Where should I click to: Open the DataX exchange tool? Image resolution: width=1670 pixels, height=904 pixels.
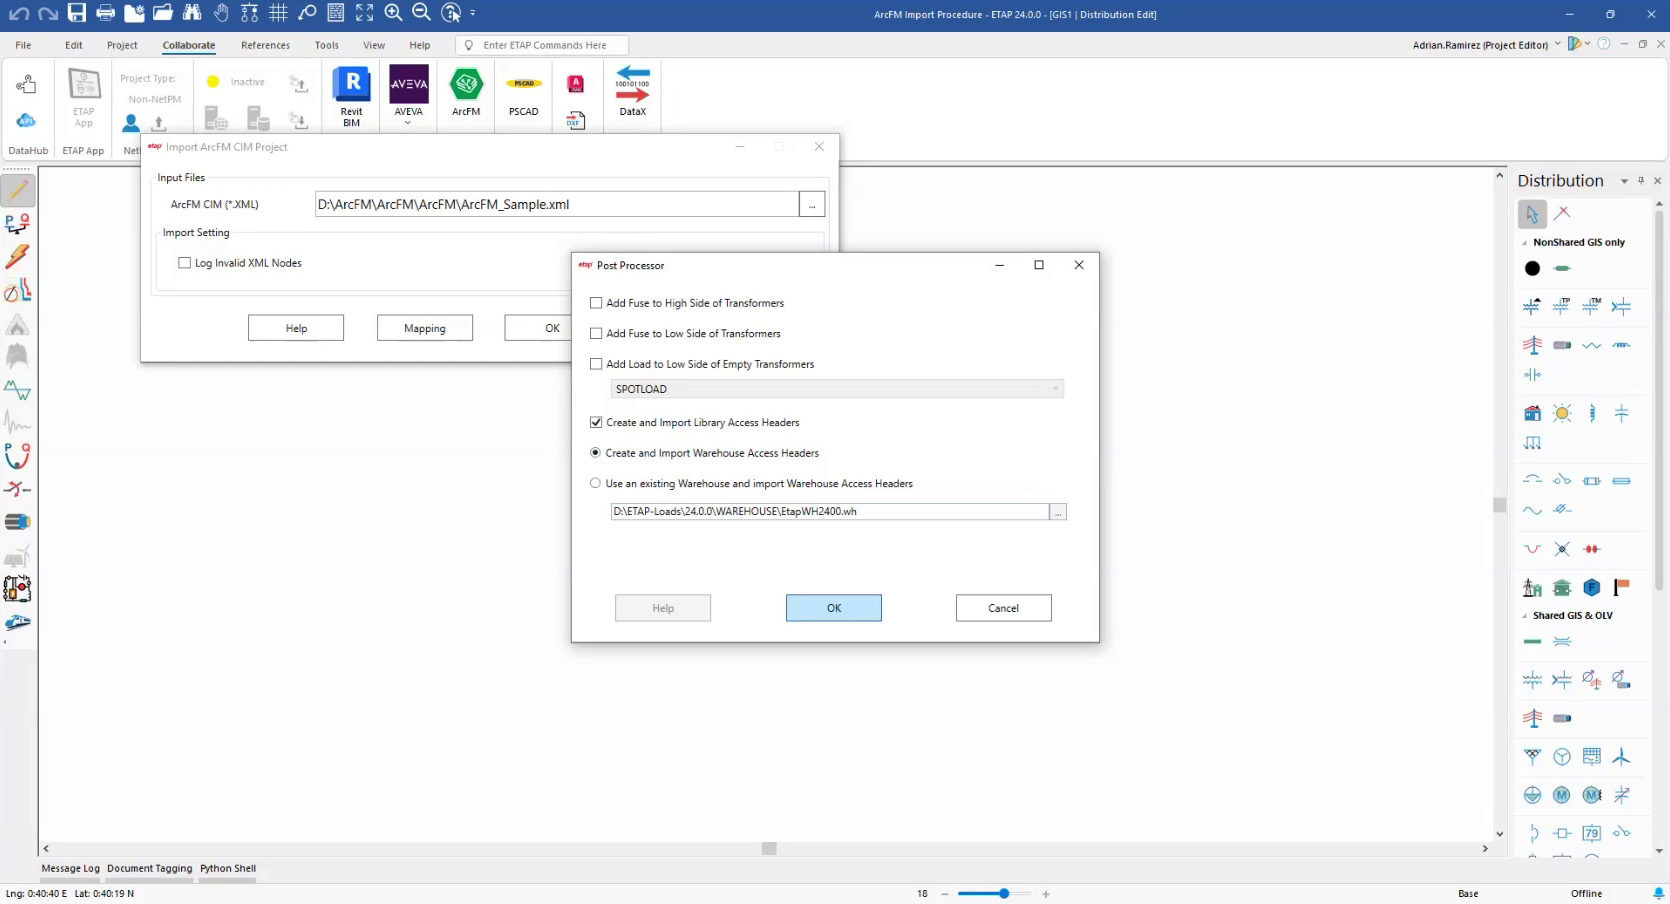632,86
